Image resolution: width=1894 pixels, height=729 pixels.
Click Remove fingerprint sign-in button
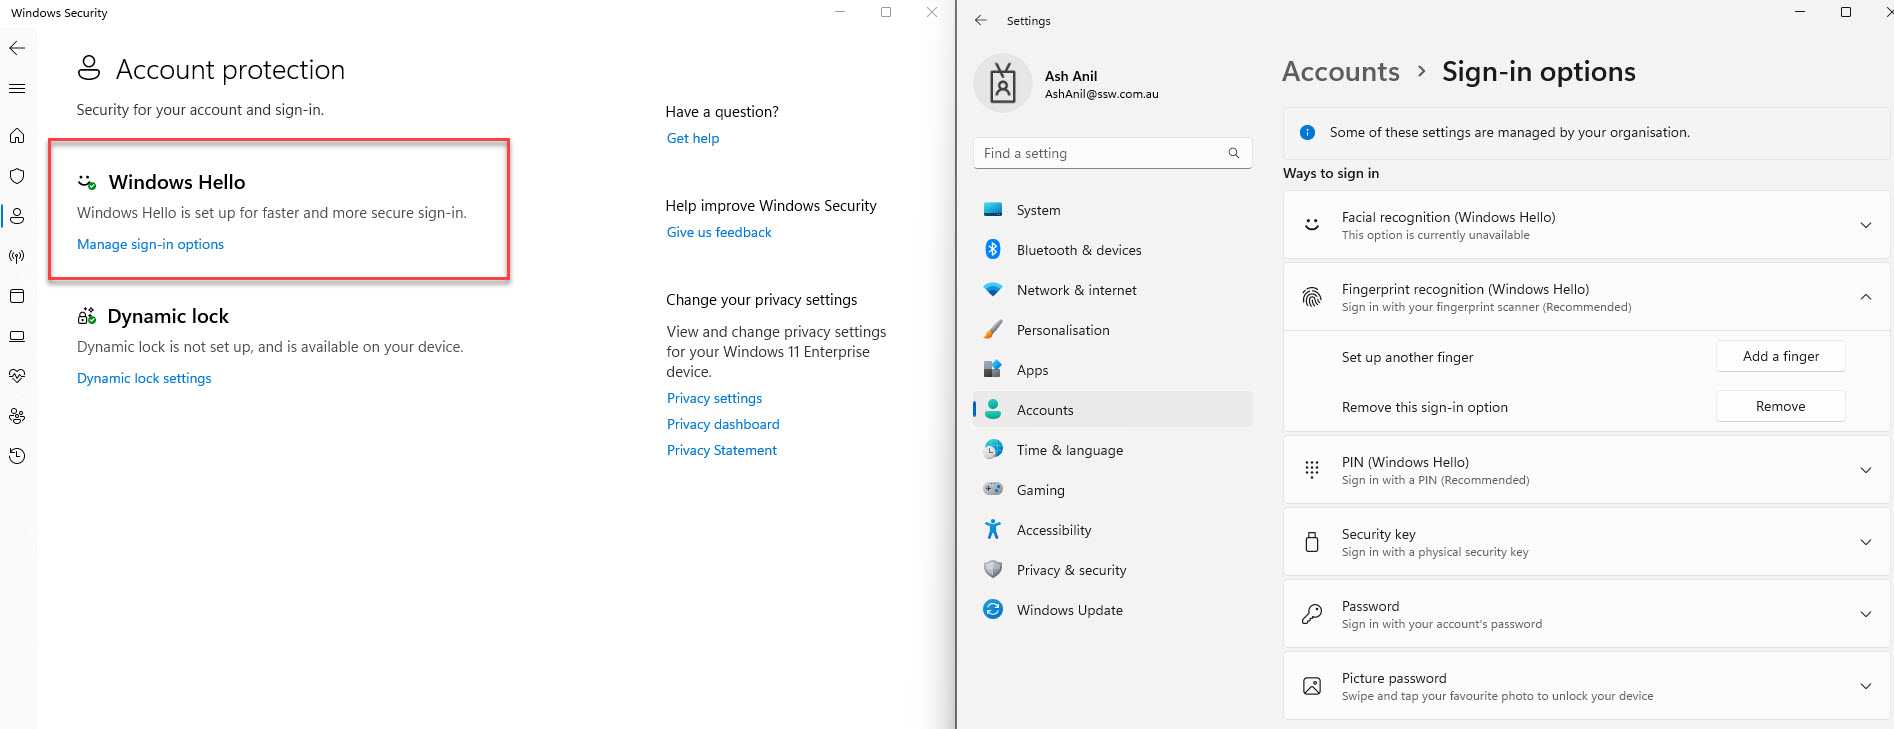click(x=1780, y=406)
